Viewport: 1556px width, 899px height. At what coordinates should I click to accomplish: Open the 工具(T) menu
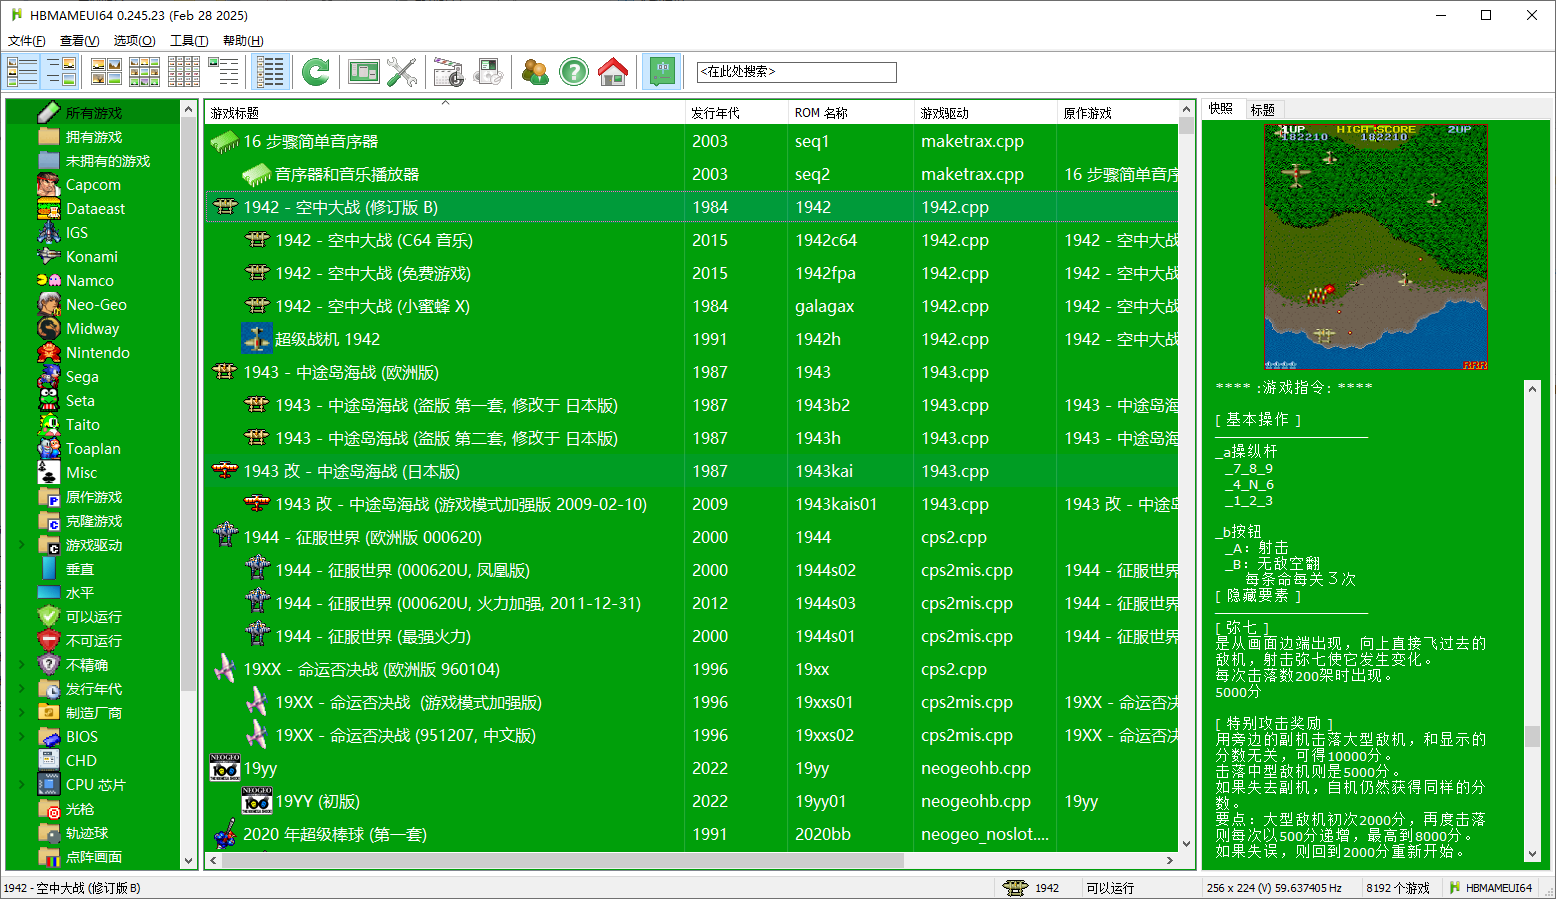(x=189, y=41)
